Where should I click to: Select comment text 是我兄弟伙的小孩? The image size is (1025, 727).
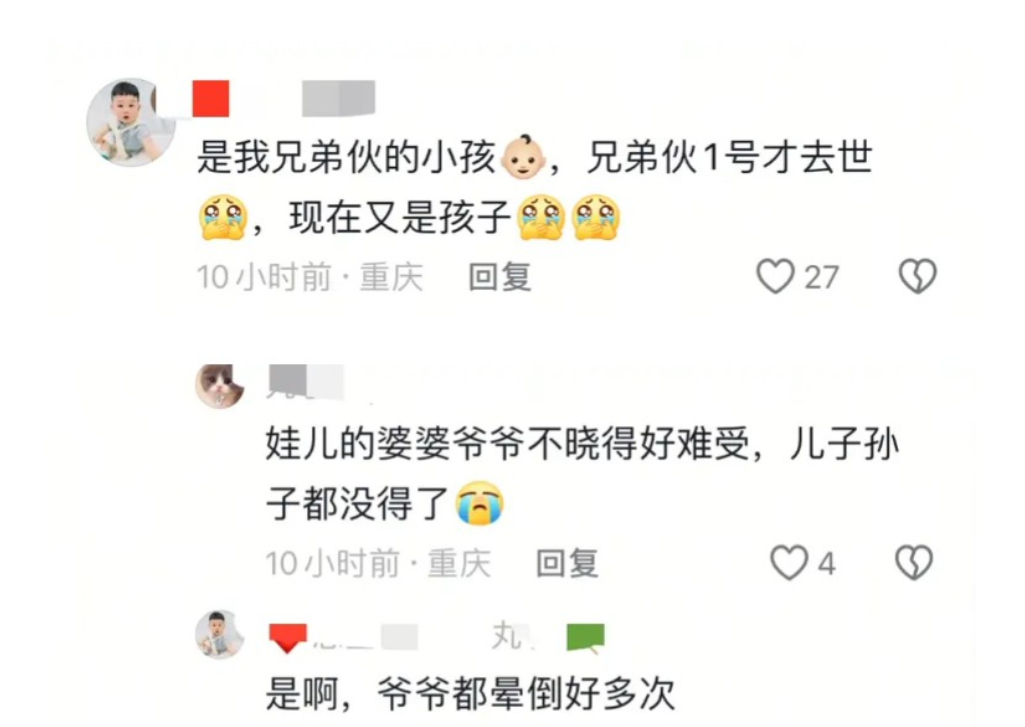(x=346, y=158)
